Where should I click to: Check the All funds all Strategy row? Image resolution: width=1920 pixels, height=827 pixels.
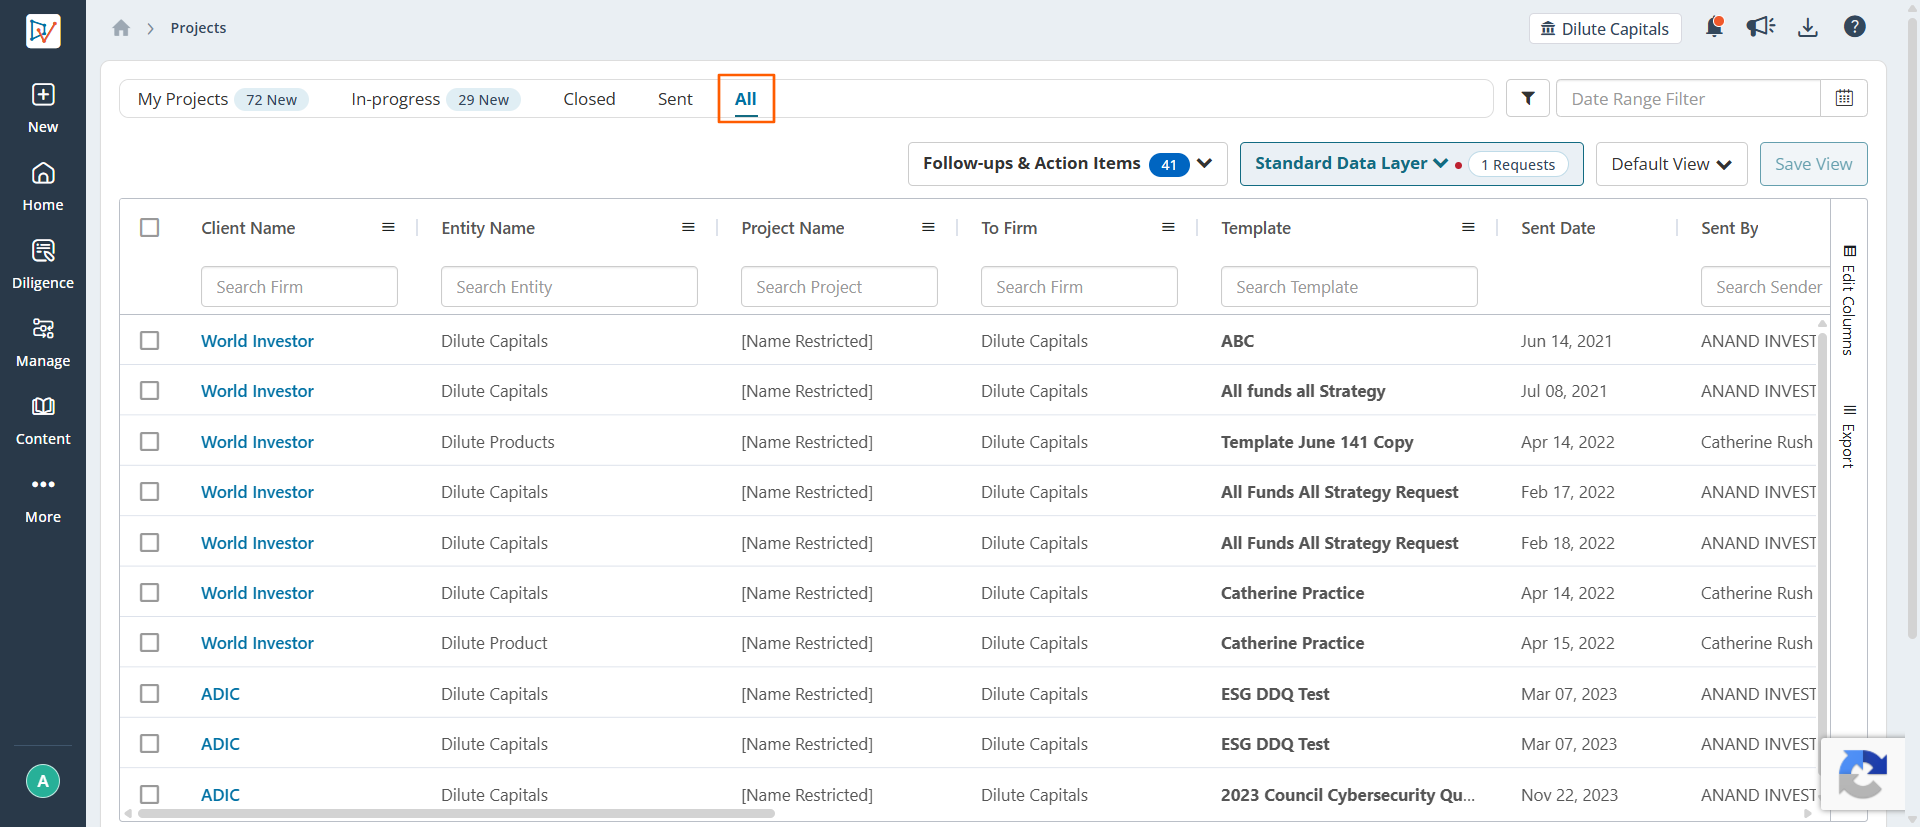click(x=150, y=391)
